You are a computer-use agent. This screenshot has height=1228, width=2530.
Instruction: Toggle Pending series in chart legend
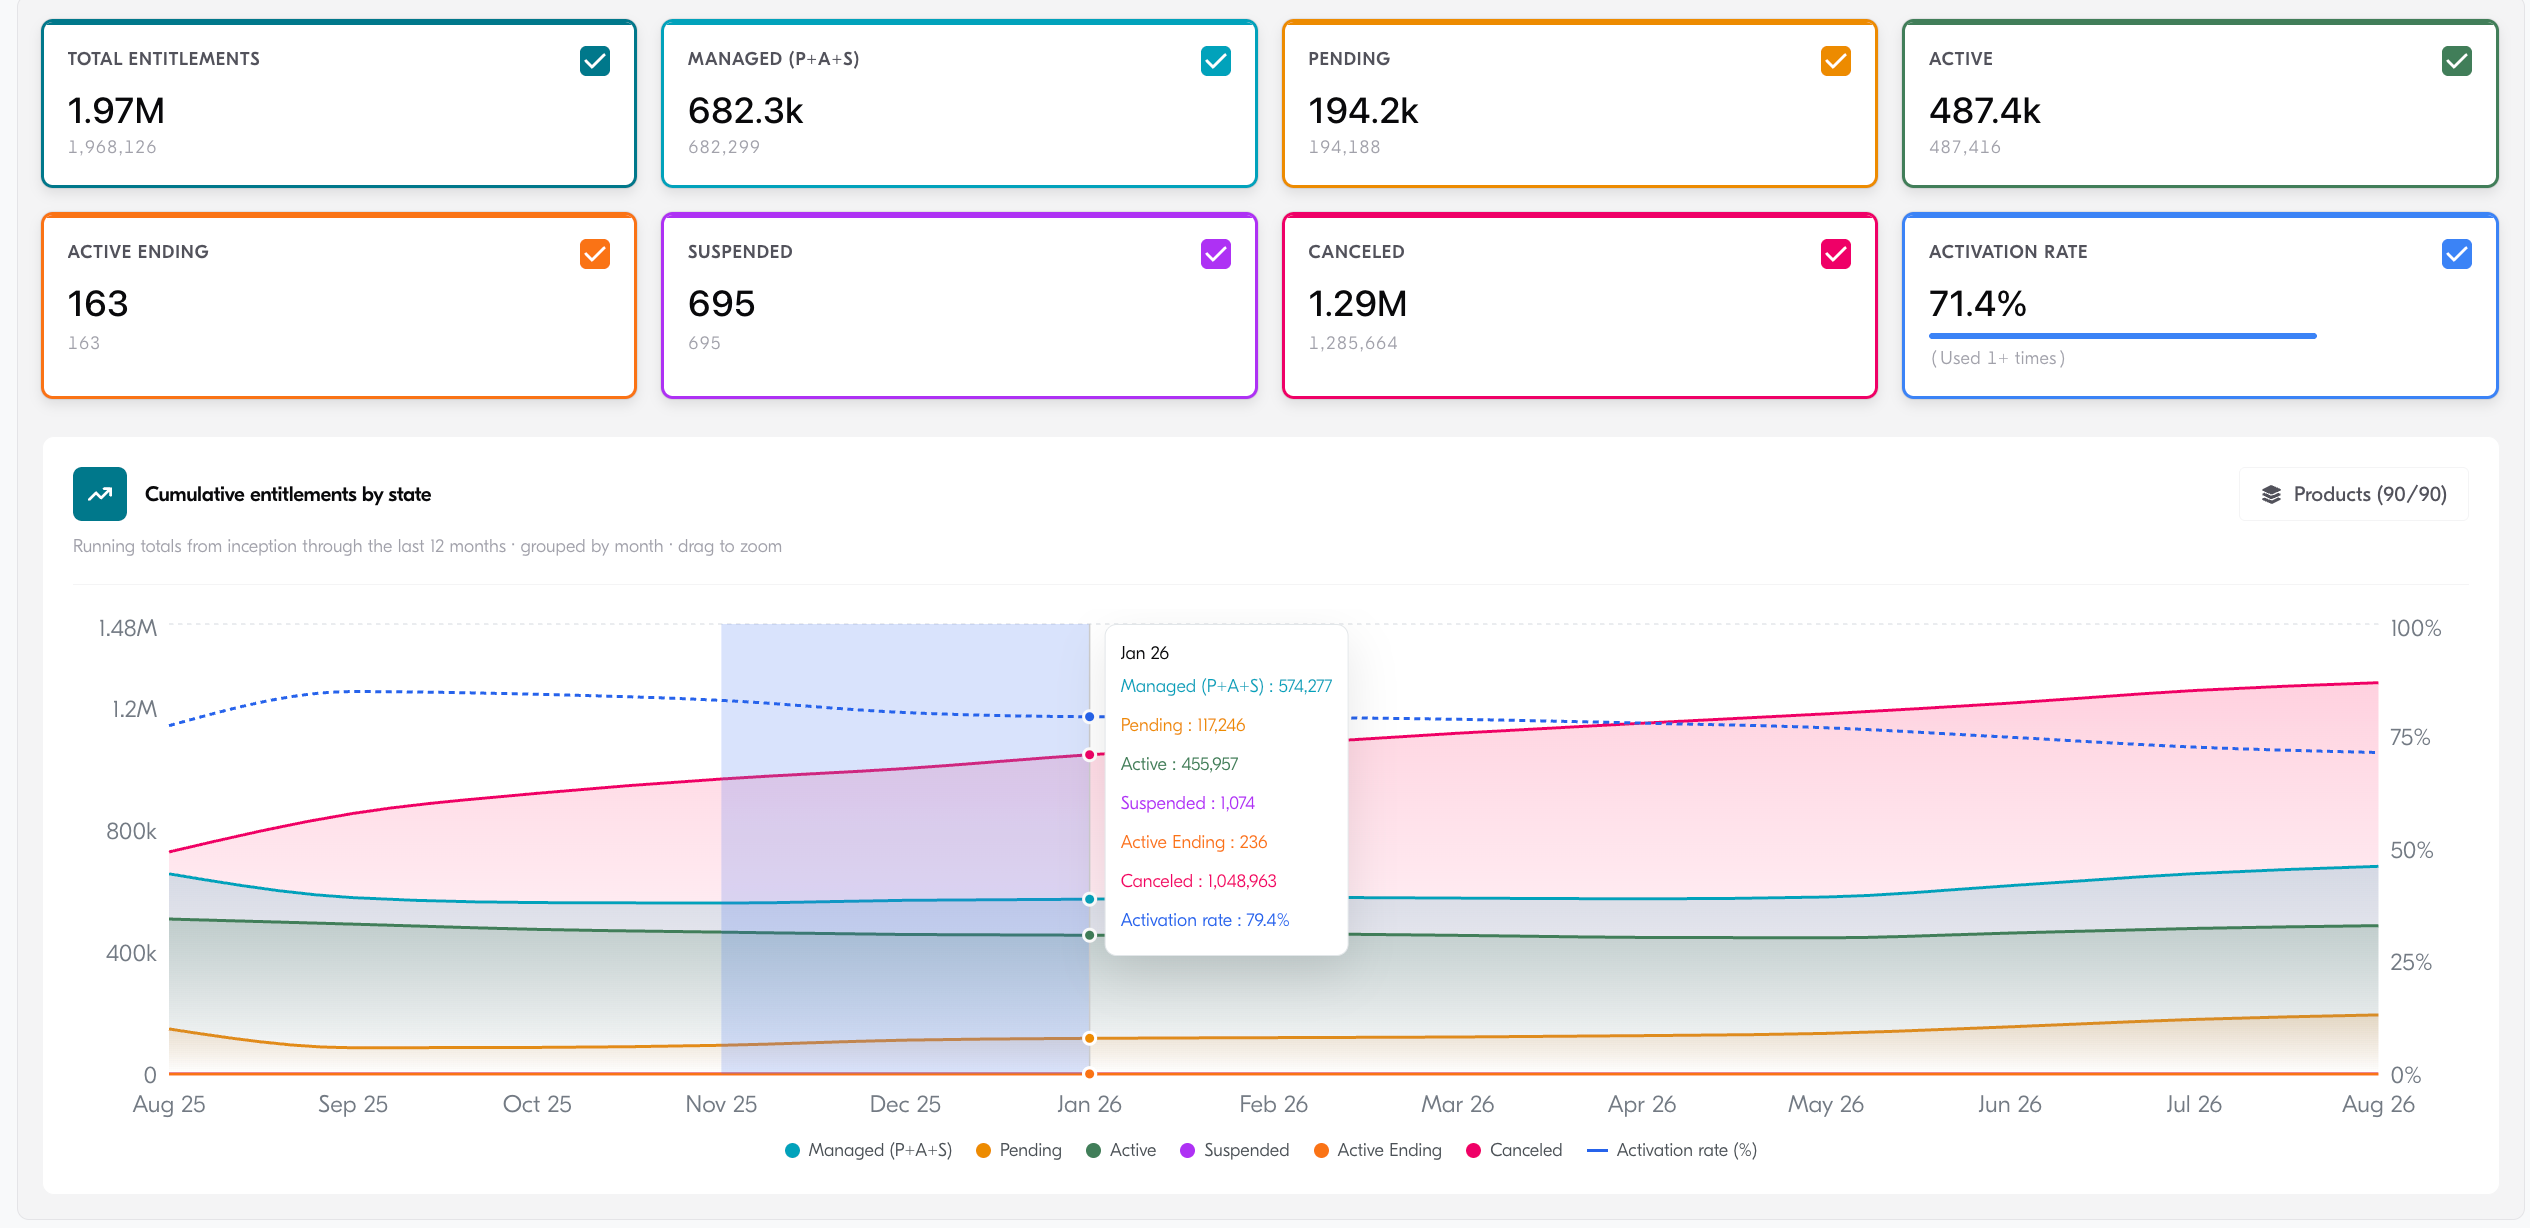coord(1019,1150)
